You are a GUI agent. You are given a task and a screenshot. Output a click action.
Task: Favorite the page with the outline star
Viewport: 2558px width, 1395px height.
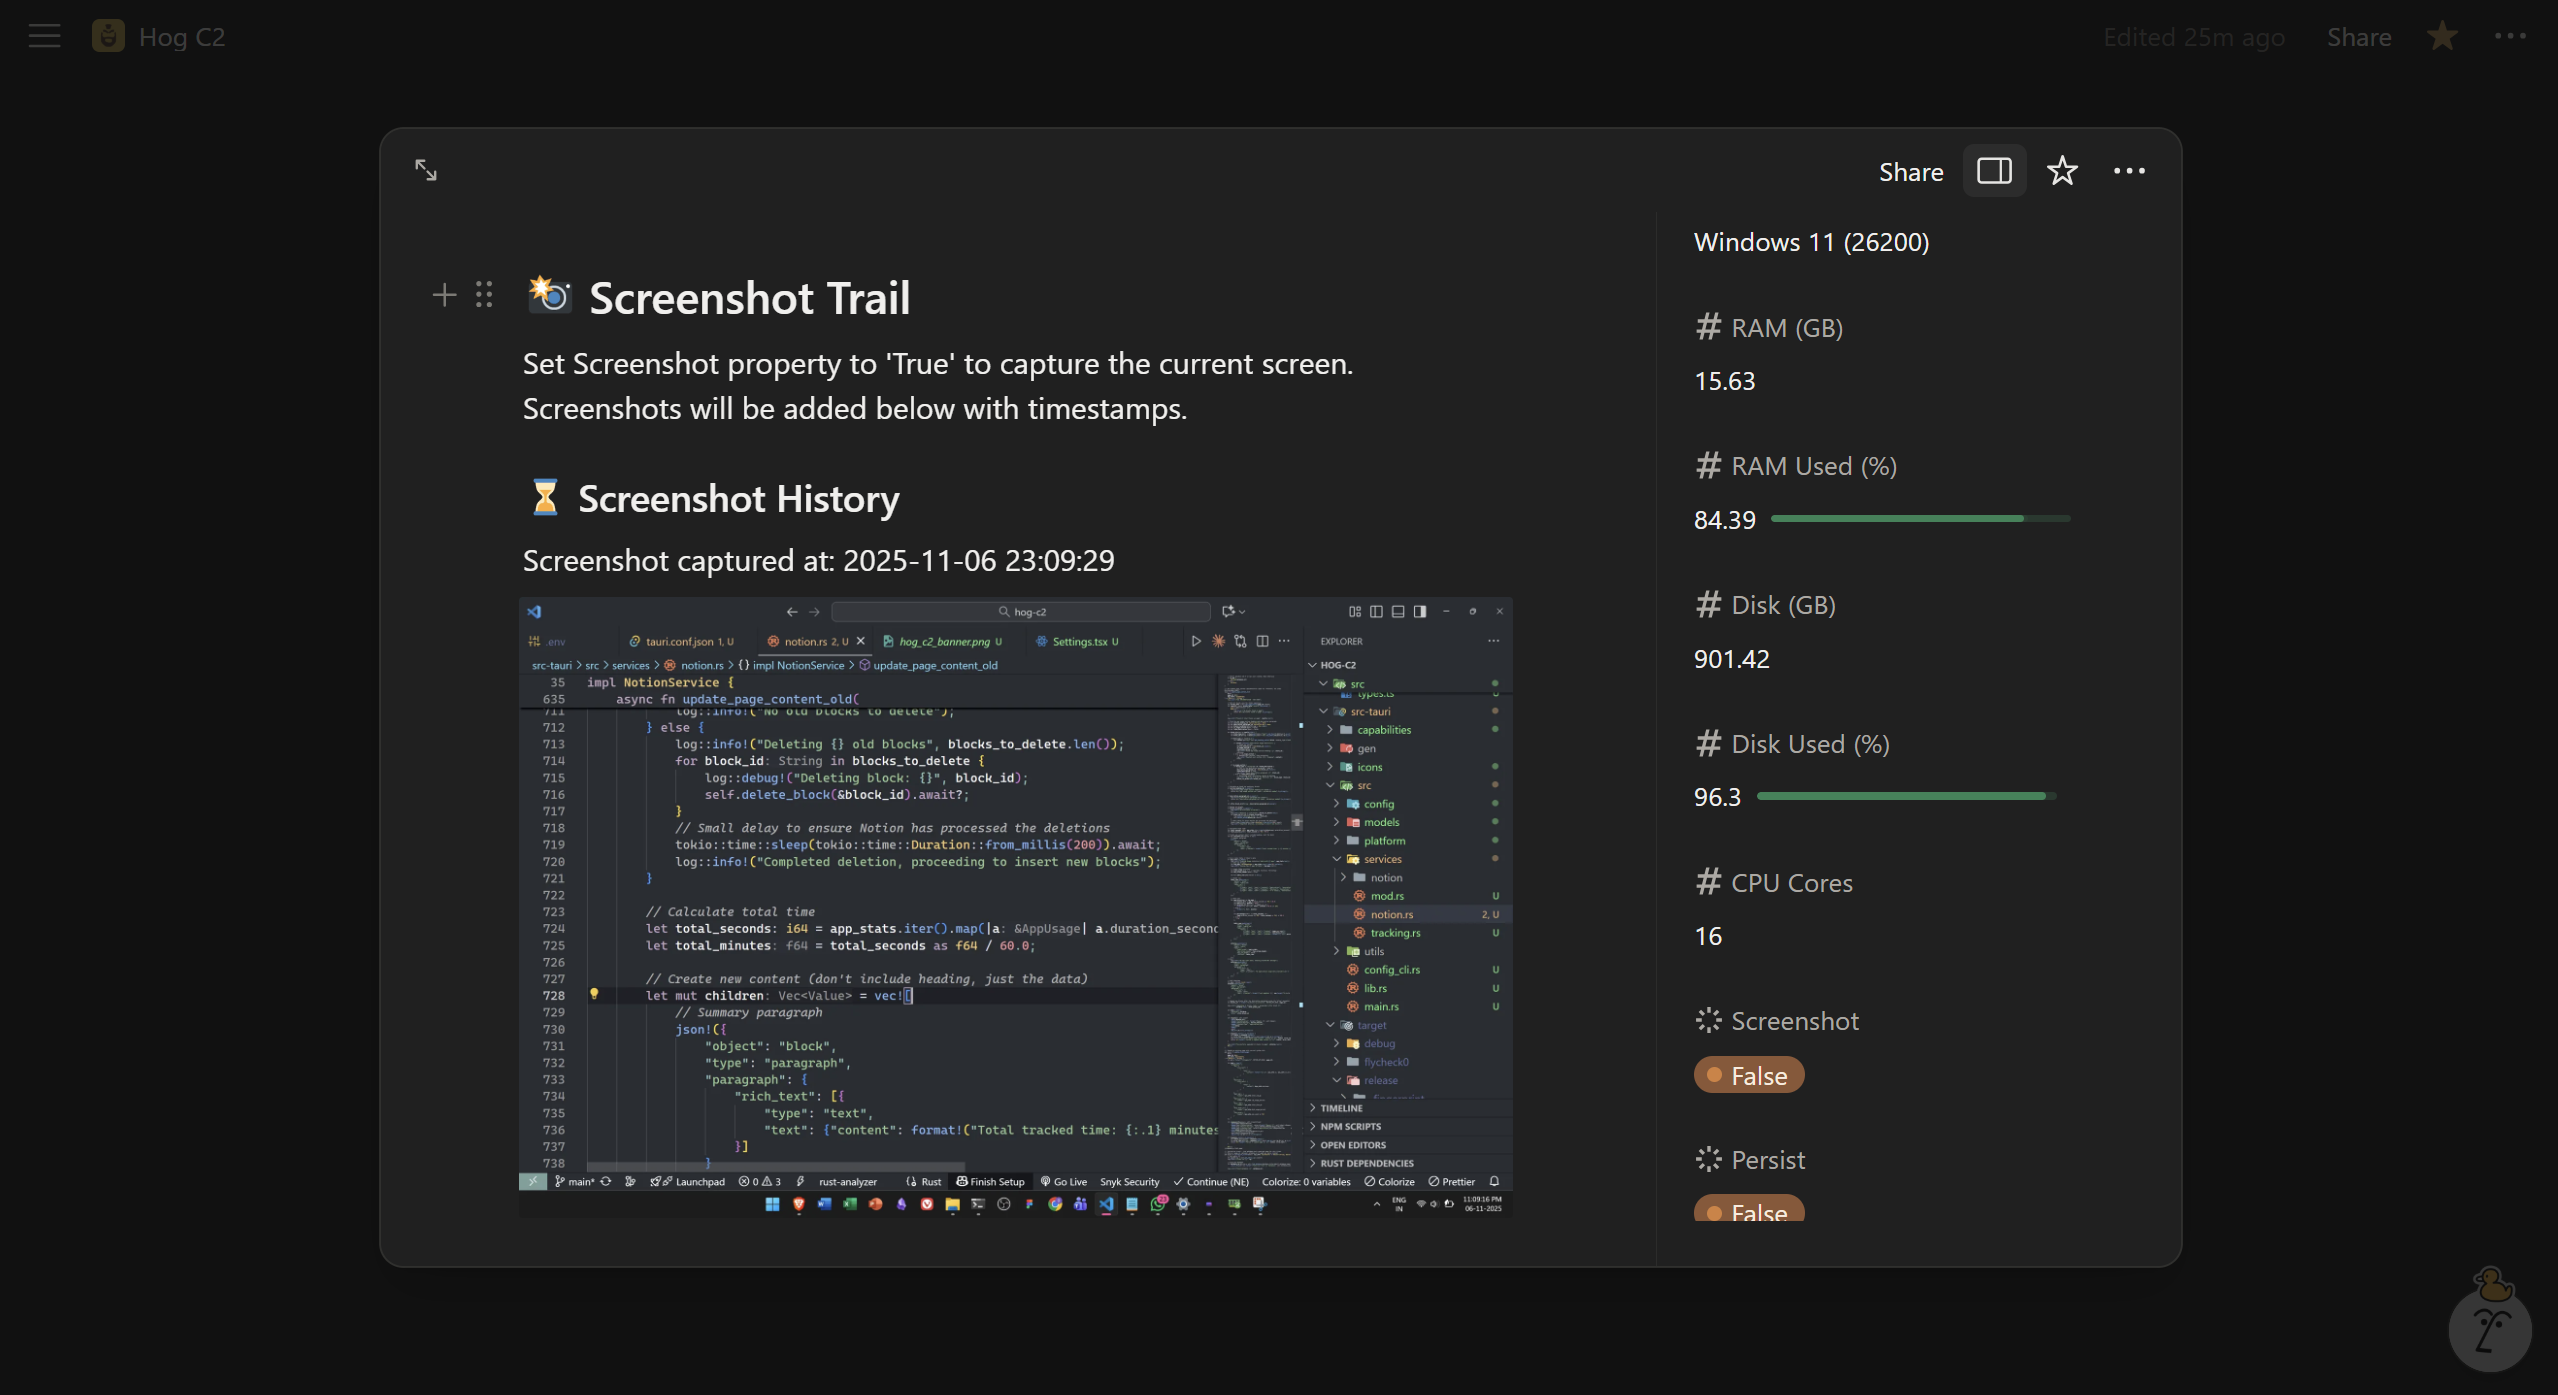2062,171
